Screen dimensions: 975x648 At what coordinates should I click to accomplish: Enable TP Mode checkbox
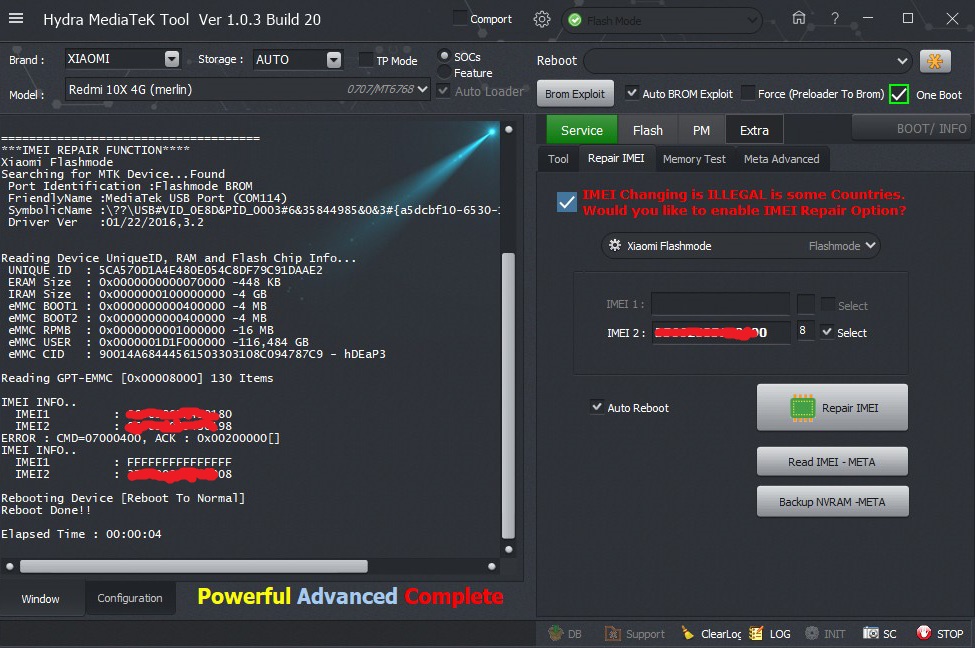(366, 60)
